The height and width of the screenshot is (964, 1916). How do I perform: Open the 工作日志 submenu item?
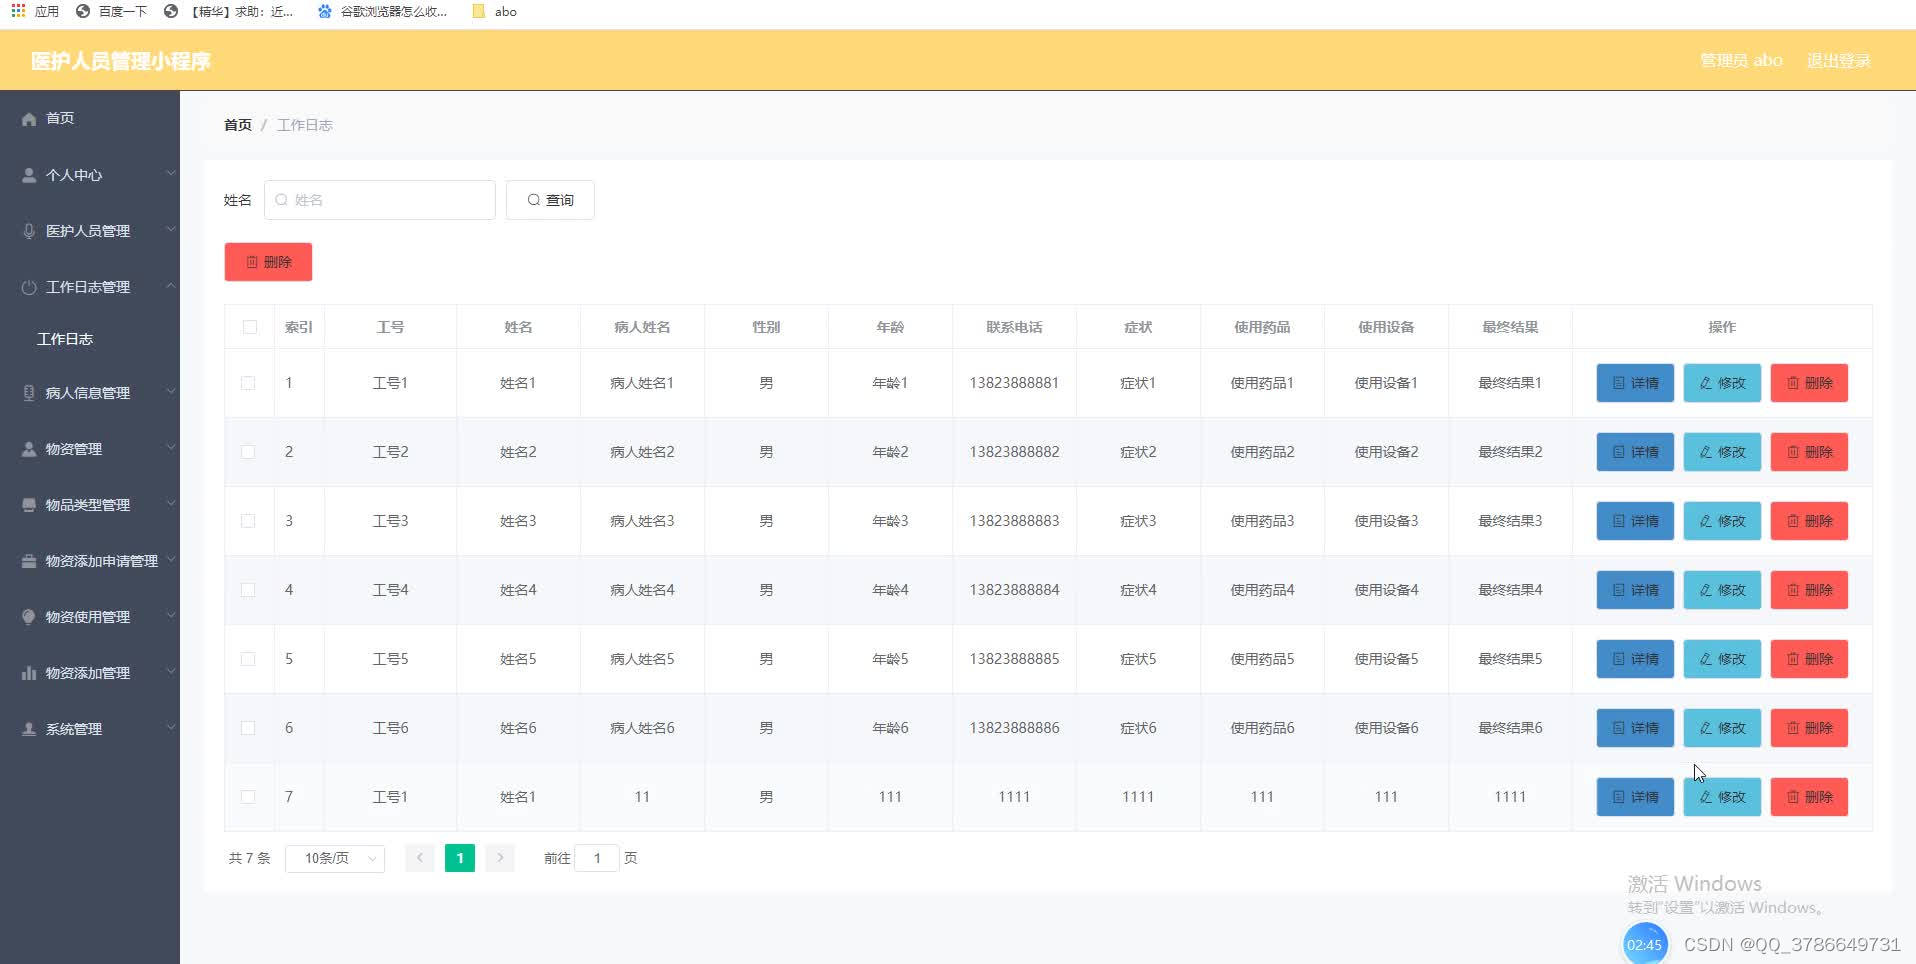[x=65, y=339]
